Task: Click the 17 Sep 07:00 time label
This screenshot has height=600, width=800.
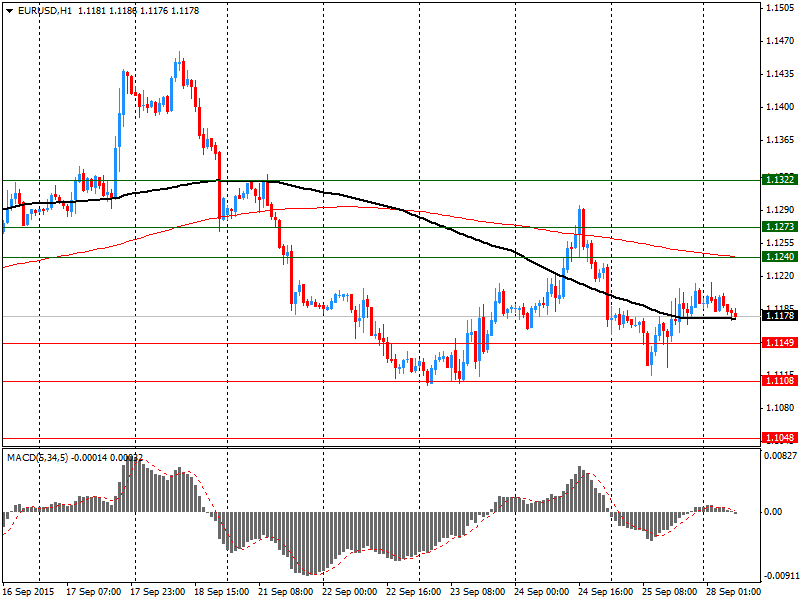Action: (94, 592)
